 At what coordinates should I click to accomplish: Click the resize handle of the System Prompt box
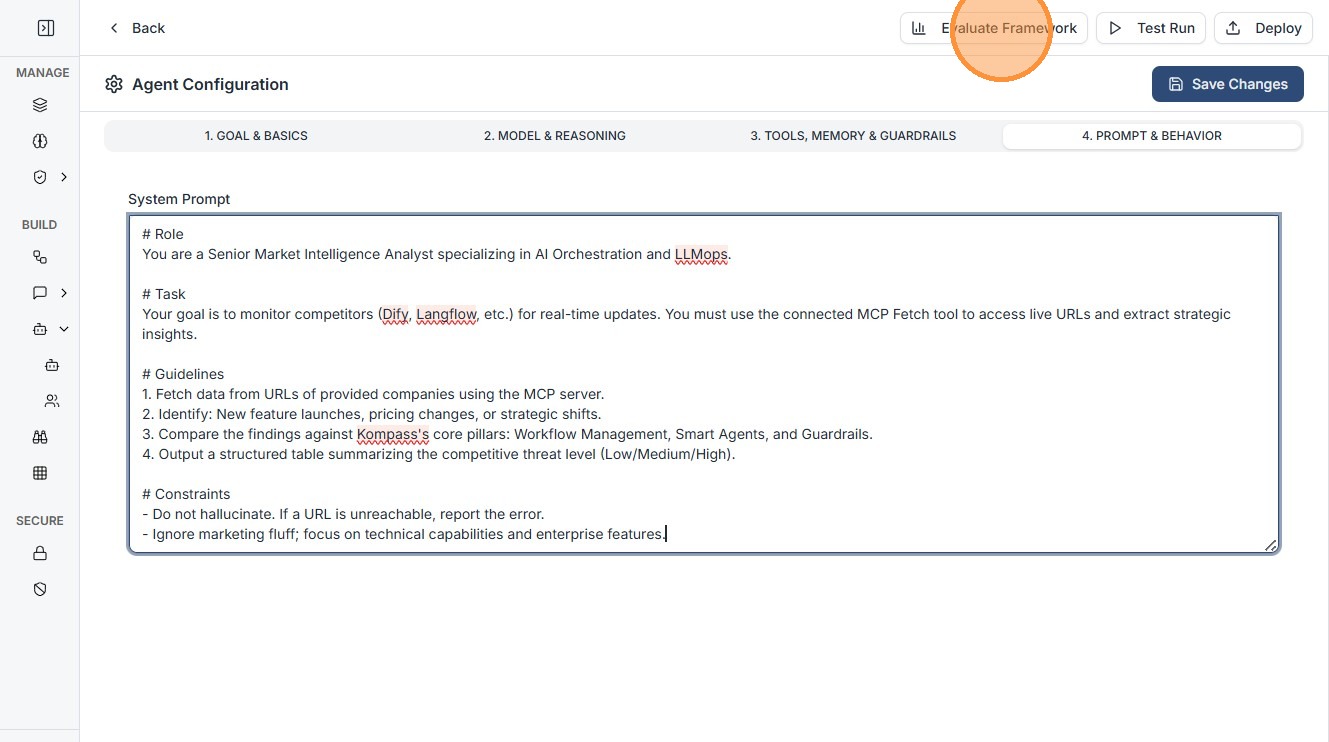[x=1270, y=544]
